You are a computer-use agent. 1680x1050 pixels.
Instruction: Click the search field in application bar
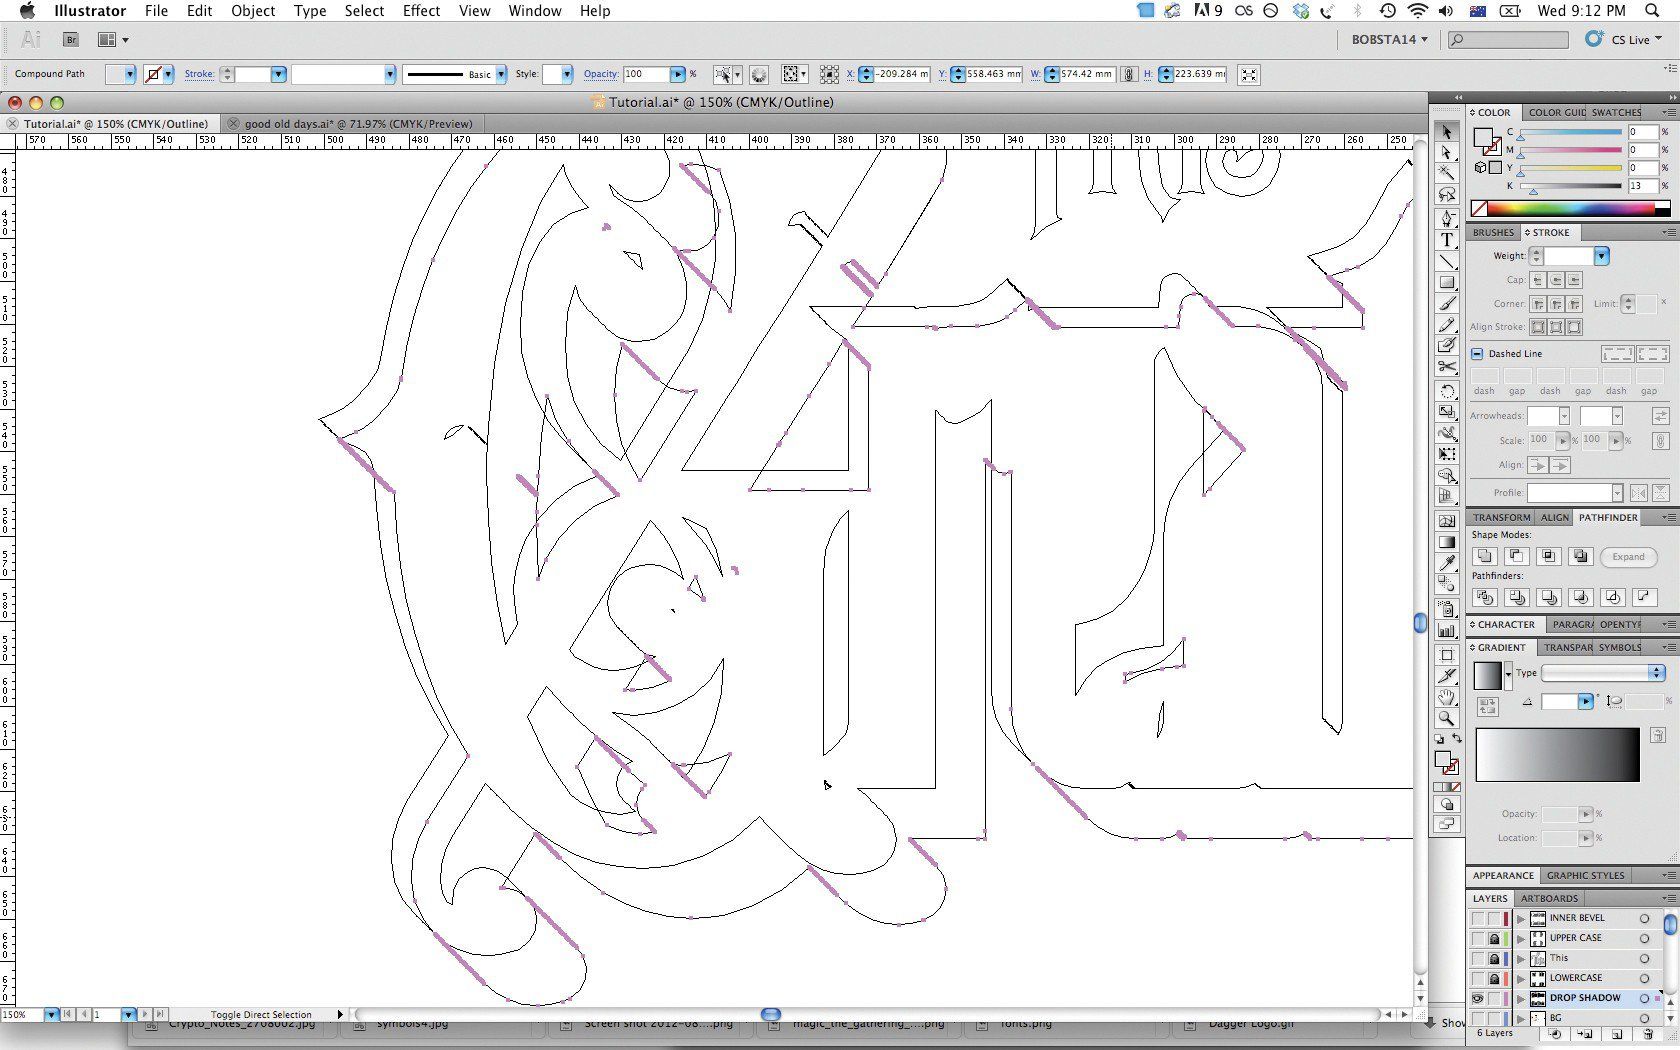point(1508,39)
